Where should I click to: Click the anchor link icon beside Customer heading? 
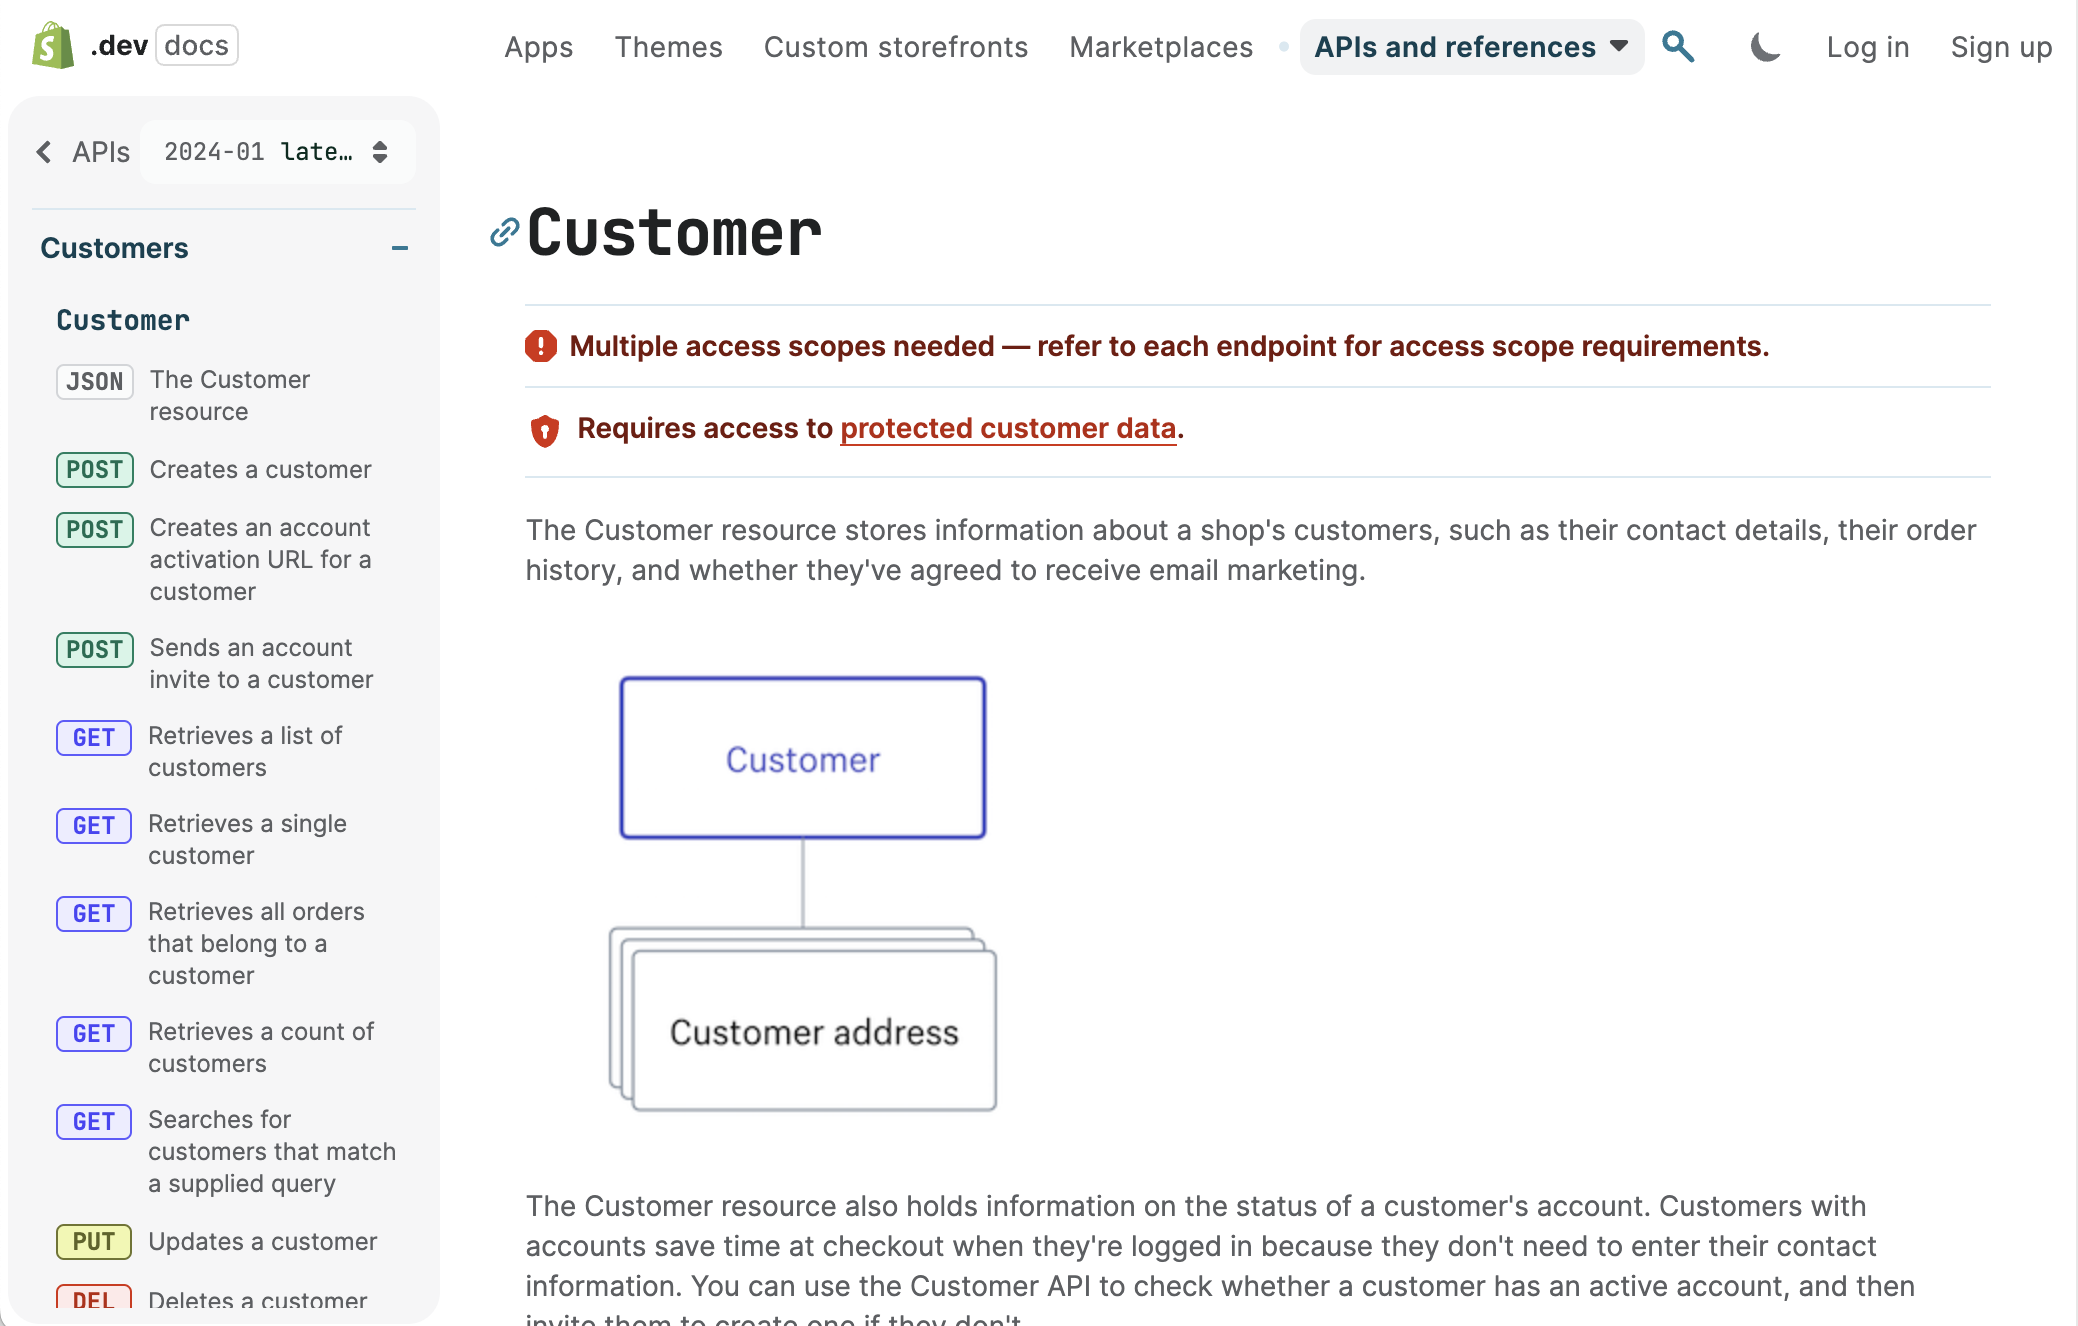pos(504,233)
